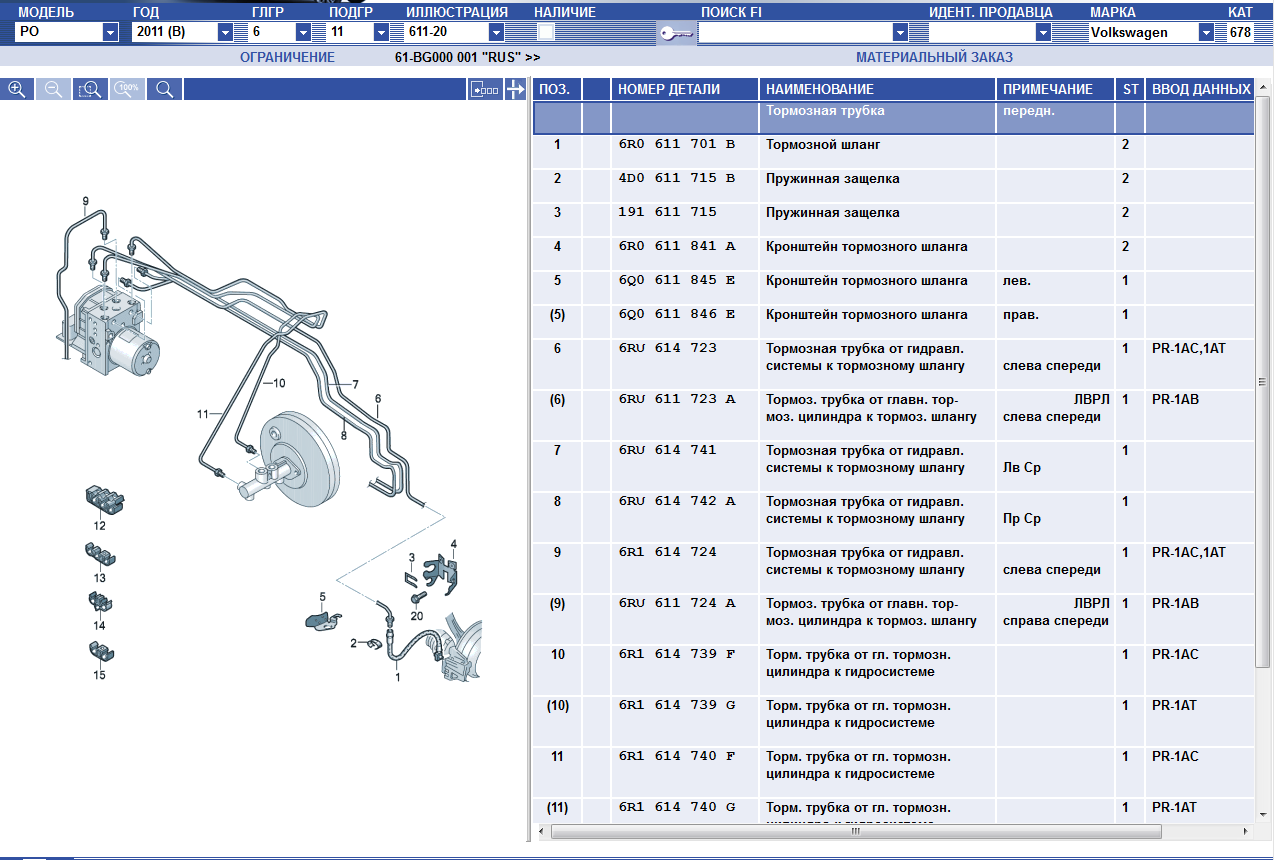1274x860 pixels.
Task: Click the plain magnifier search icon
Action: pyautogui.click(x=165, y=89)
